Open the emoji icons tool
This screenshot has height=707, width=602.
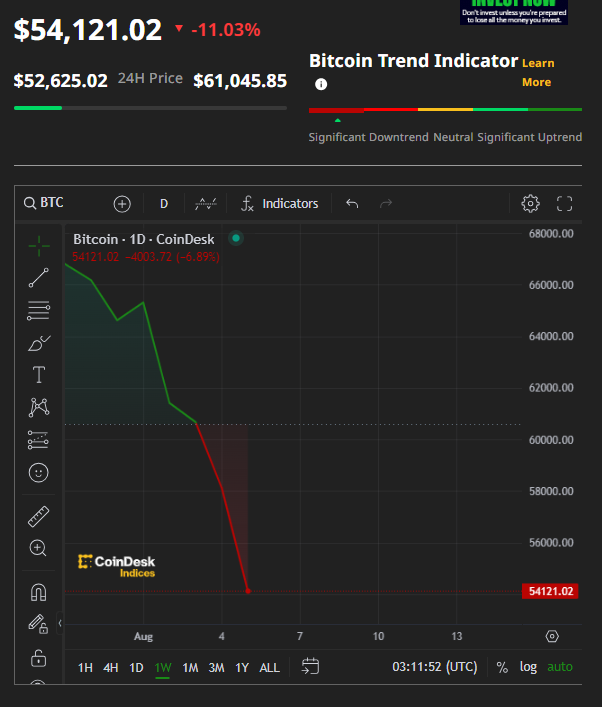pos(39,472)
